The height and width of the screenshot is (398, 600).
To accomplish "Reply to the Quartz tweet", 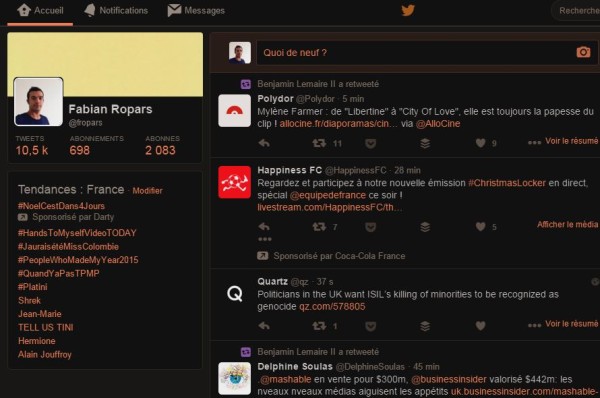I will point(264,326).
